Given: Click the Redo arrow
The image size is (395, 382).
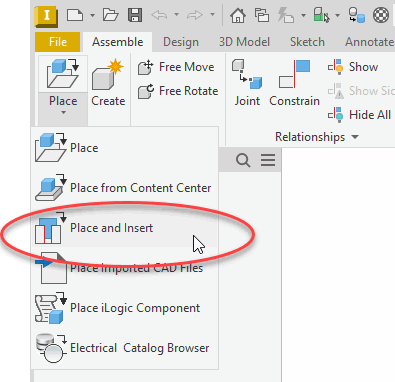Looking at the screenshot, I should click(195, 15).
